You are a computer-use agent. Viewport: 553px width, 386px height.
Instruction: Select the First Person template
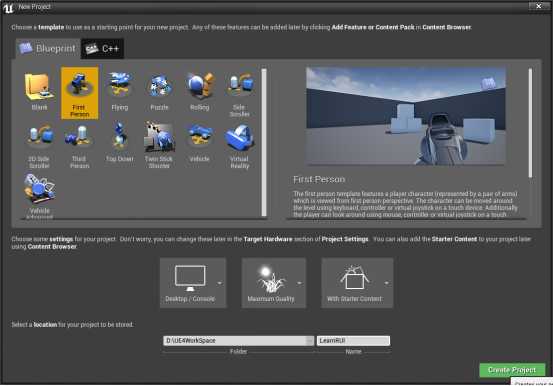coord(80,93)
